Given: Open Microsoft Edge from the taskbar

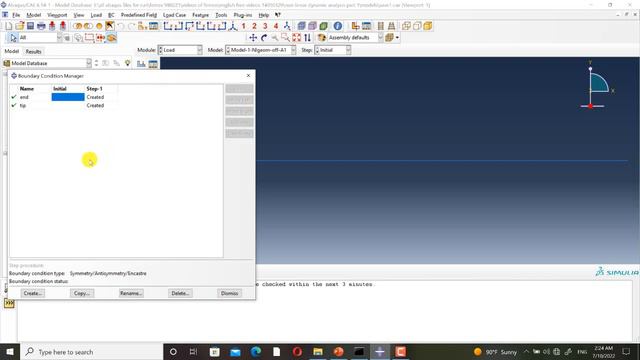Looking at the screenshot, I should pyautogui.click(x=256, y=352).
